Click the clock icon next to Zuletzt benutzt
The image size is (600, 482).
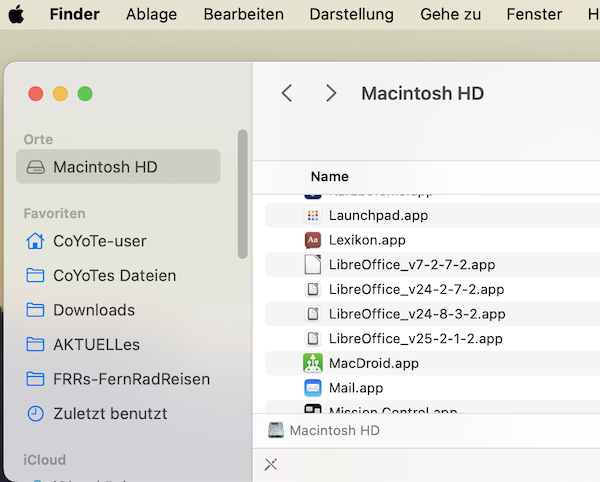(36, 414)
